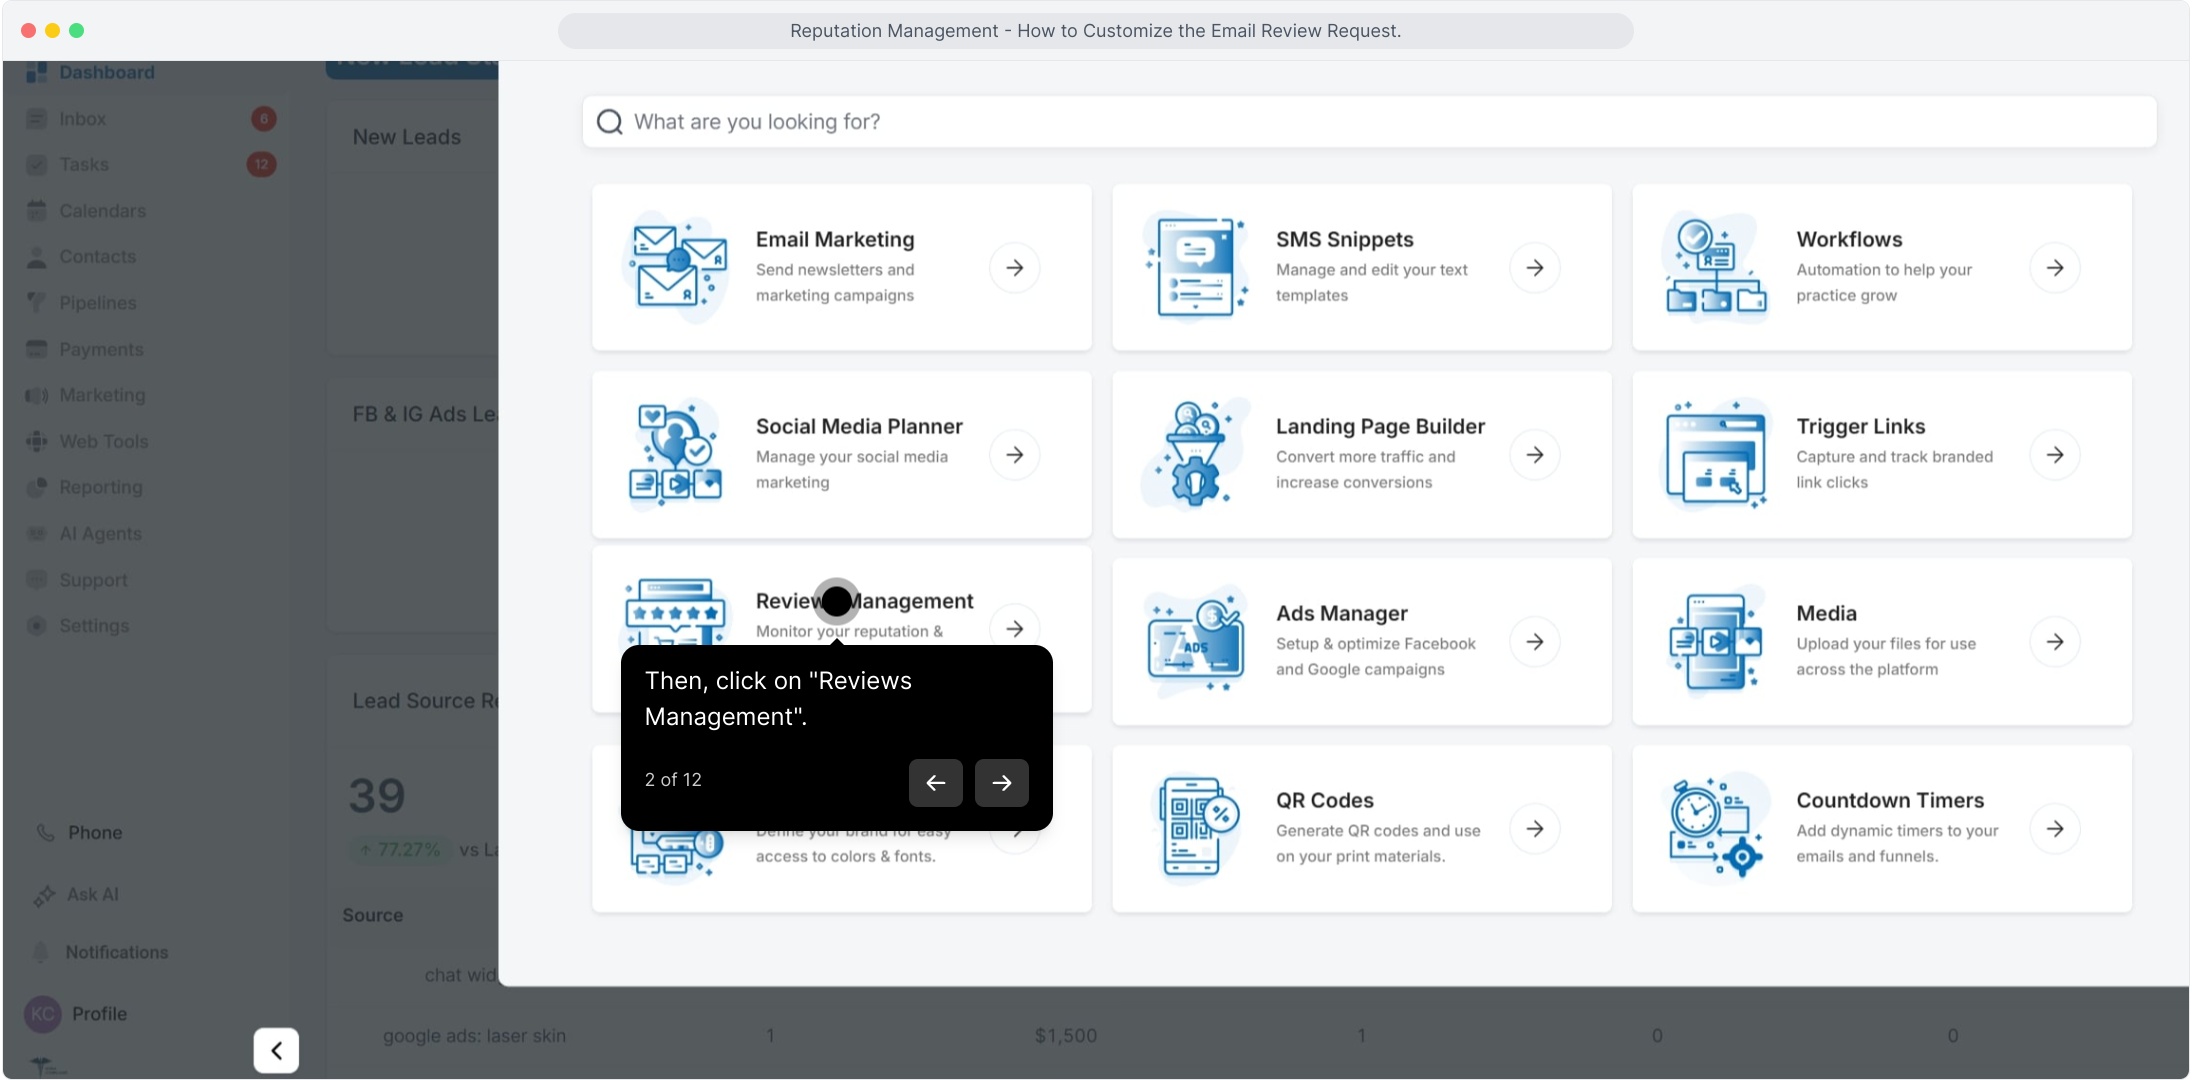
Task: Click the Inbox unread badge showing 6
Action: (x=264, y=119)
